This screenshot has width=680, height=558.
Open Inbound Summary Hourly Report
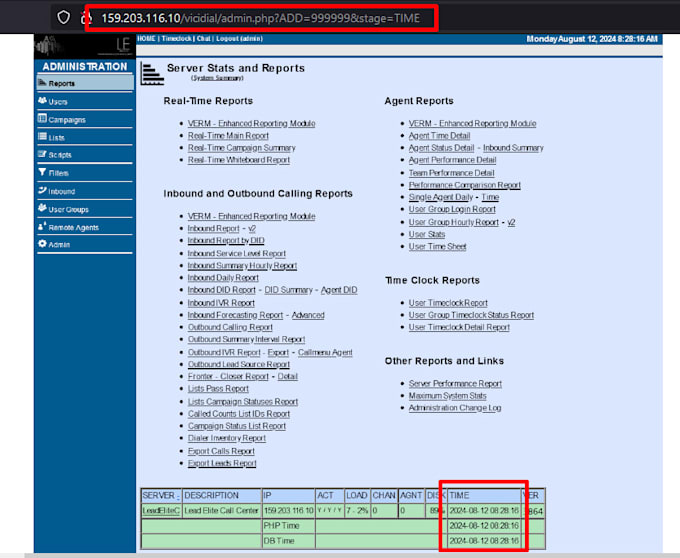point(242,266)
